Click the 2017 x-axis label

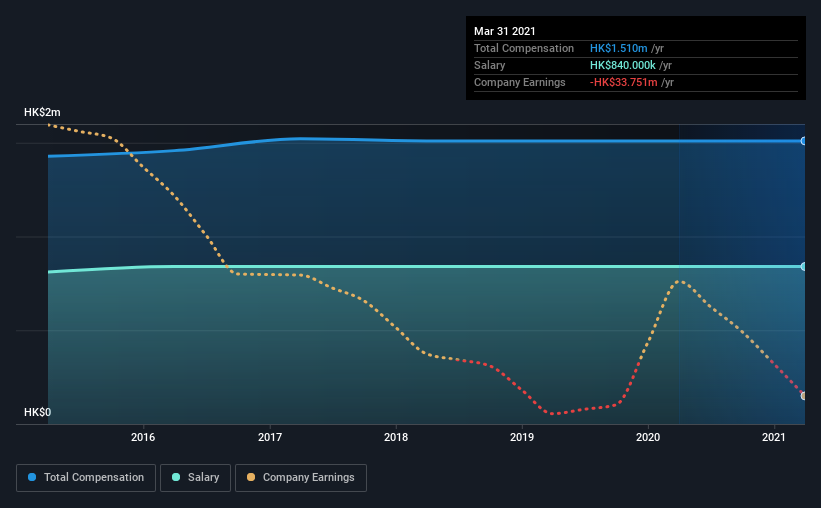(x=270, y=437)
